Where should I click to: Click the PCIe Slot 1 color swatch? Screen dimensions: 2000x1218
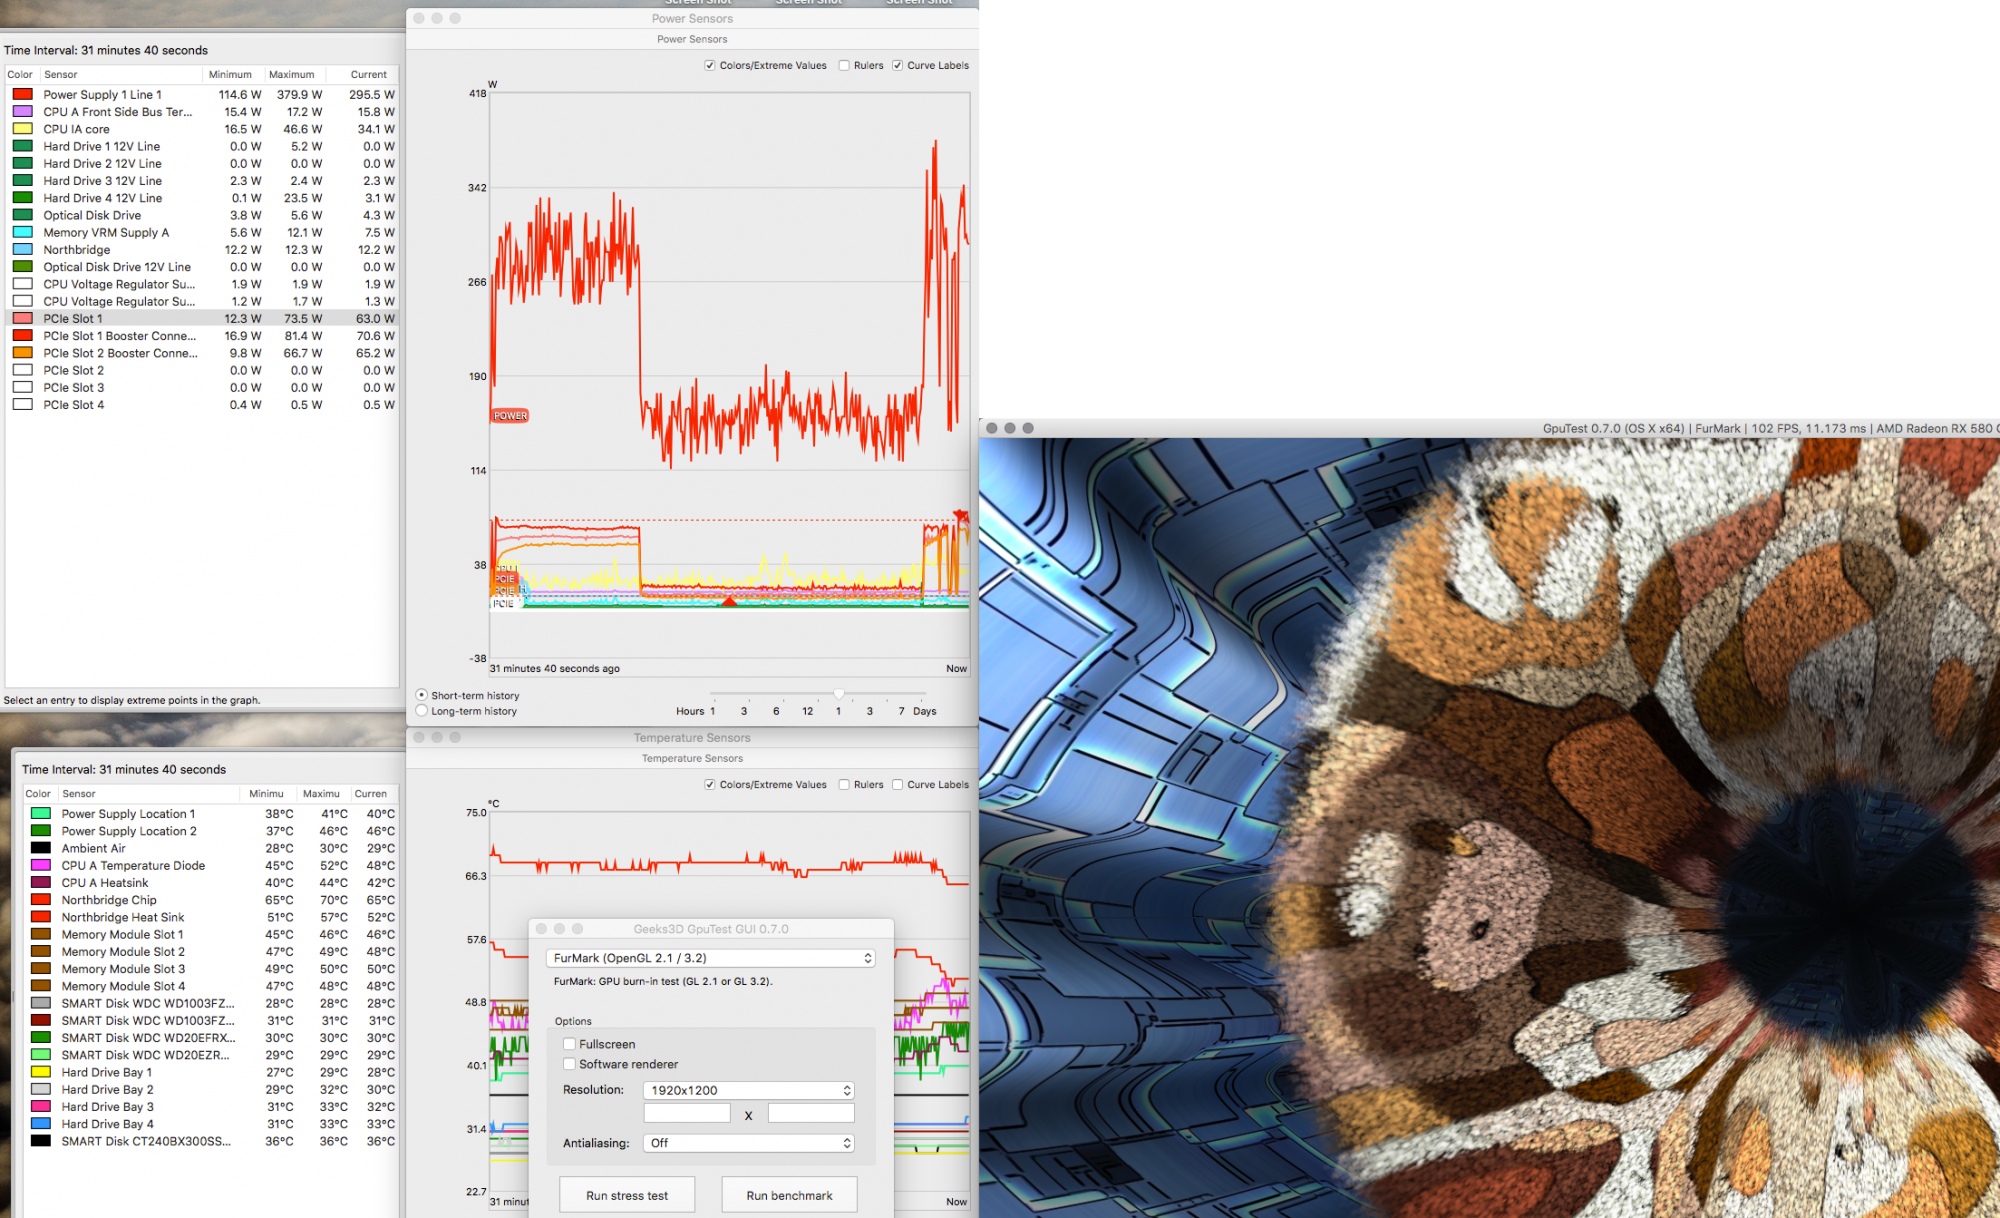[23, 318]
